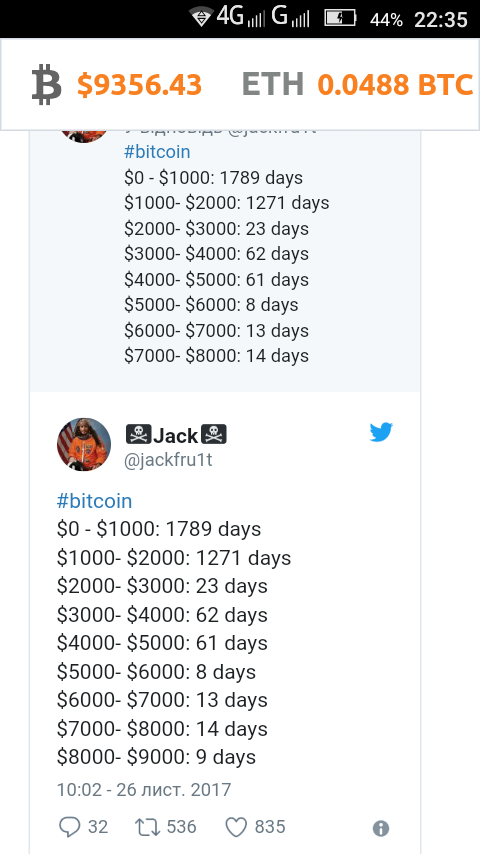Tap the Wi-Fi signal icon
This screenshot has height=854, width=480.
click(201, 18)
